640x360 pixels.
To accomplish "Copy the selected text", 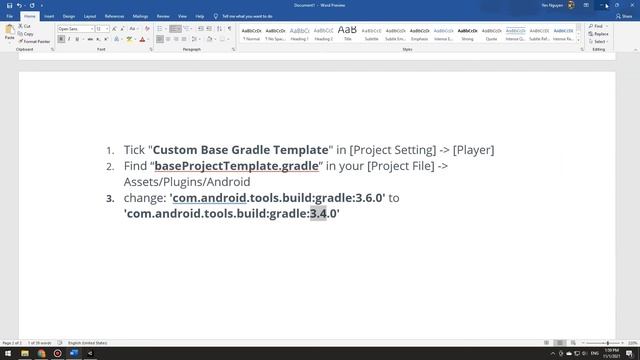I will [25, 34].
